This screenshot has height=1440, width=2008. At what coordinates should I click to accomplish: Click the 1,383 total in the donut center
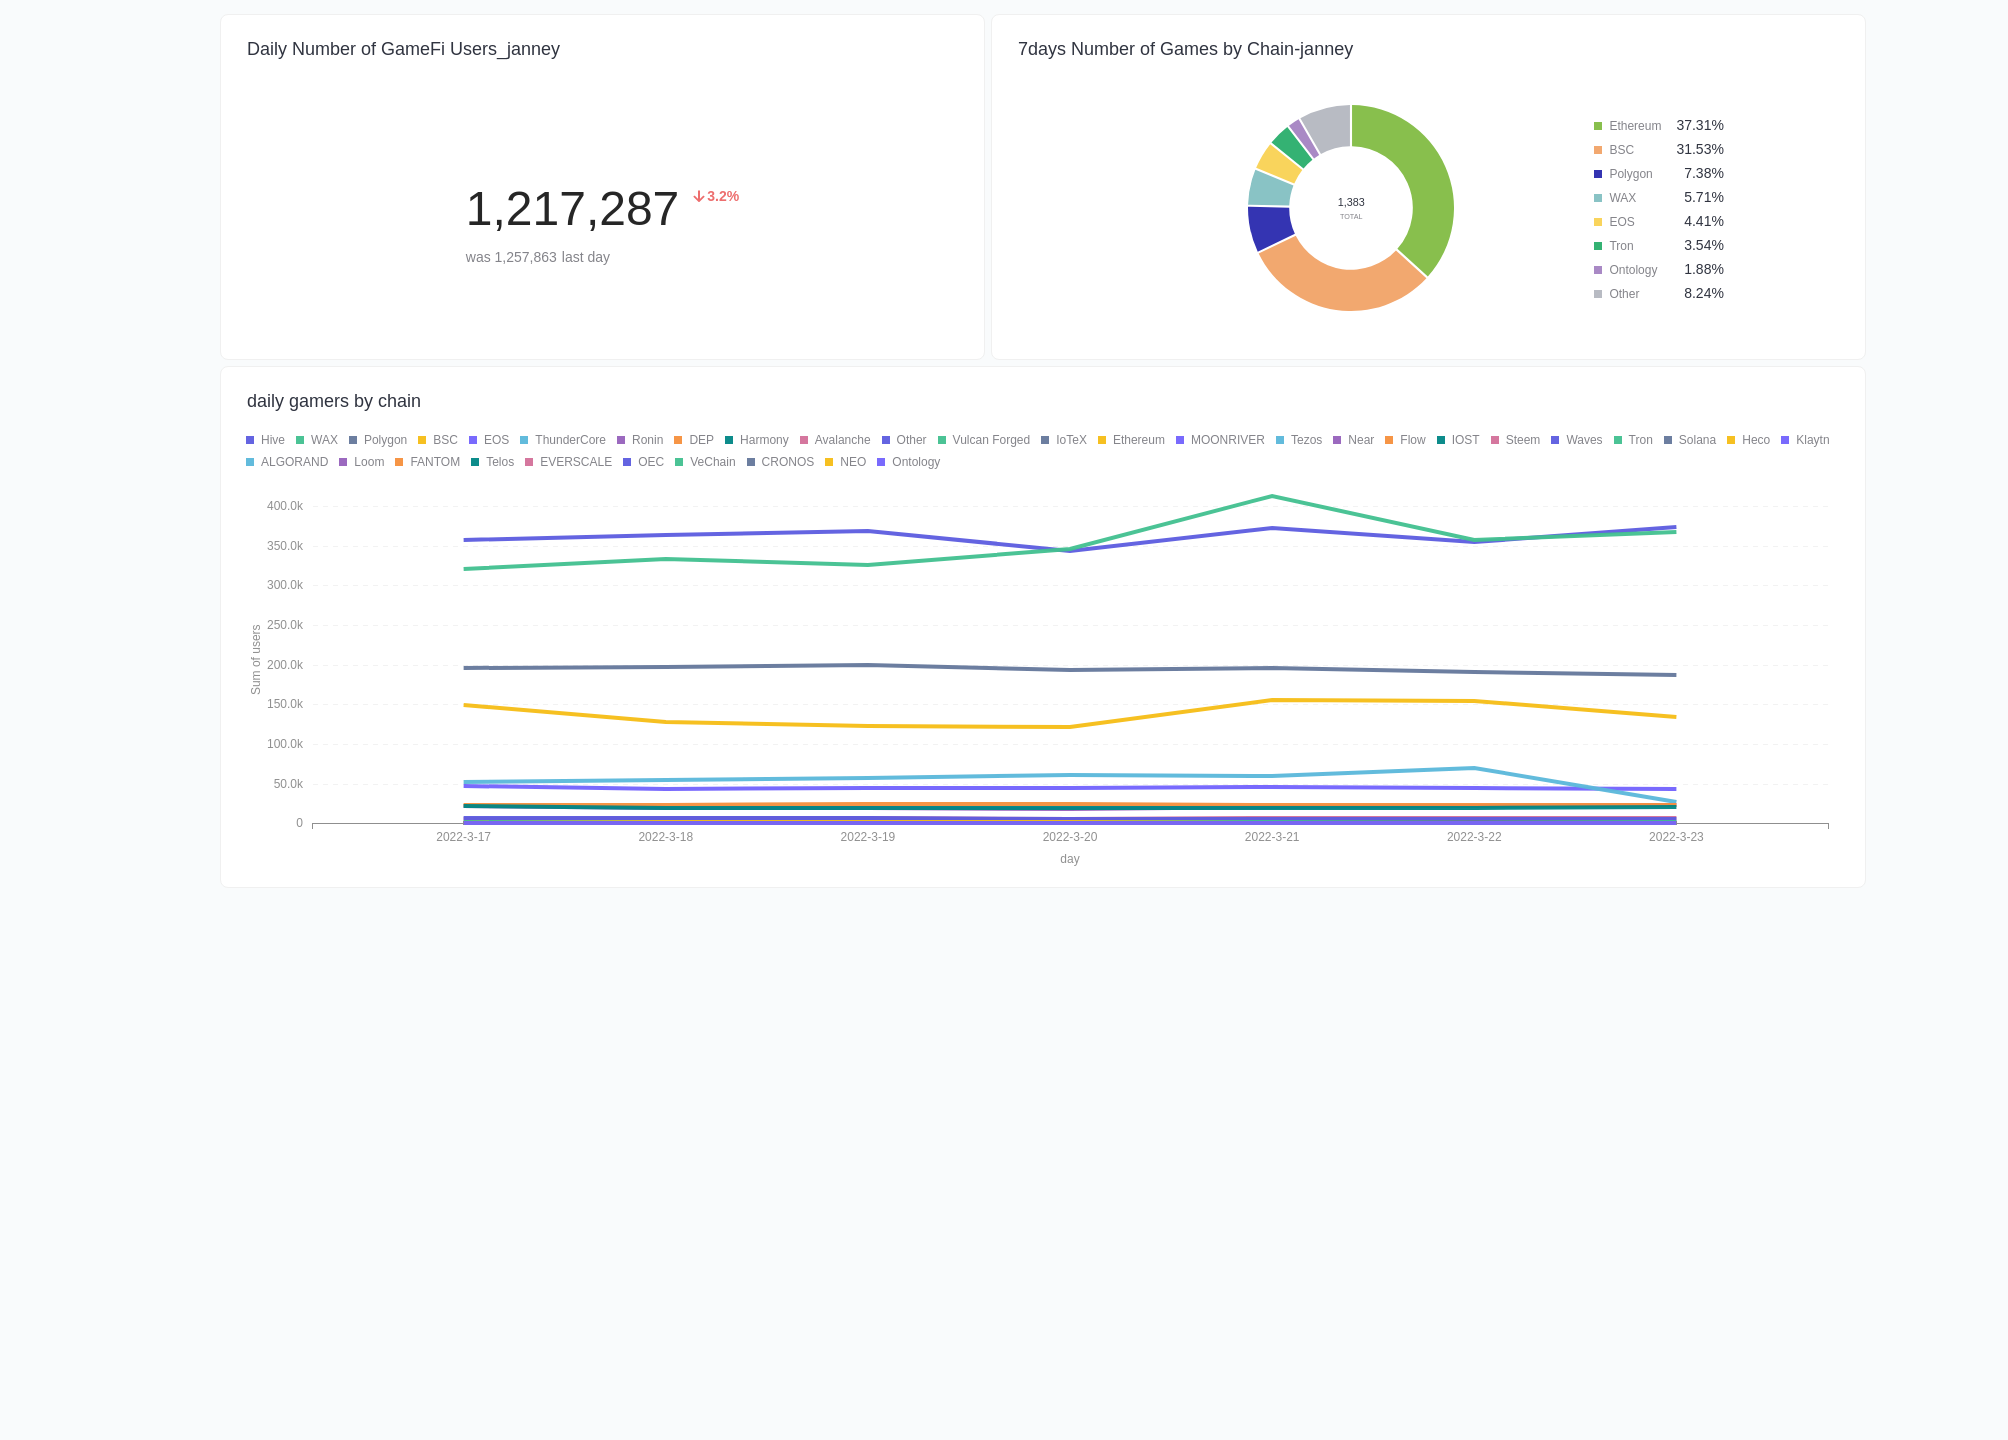point(1350,202)
